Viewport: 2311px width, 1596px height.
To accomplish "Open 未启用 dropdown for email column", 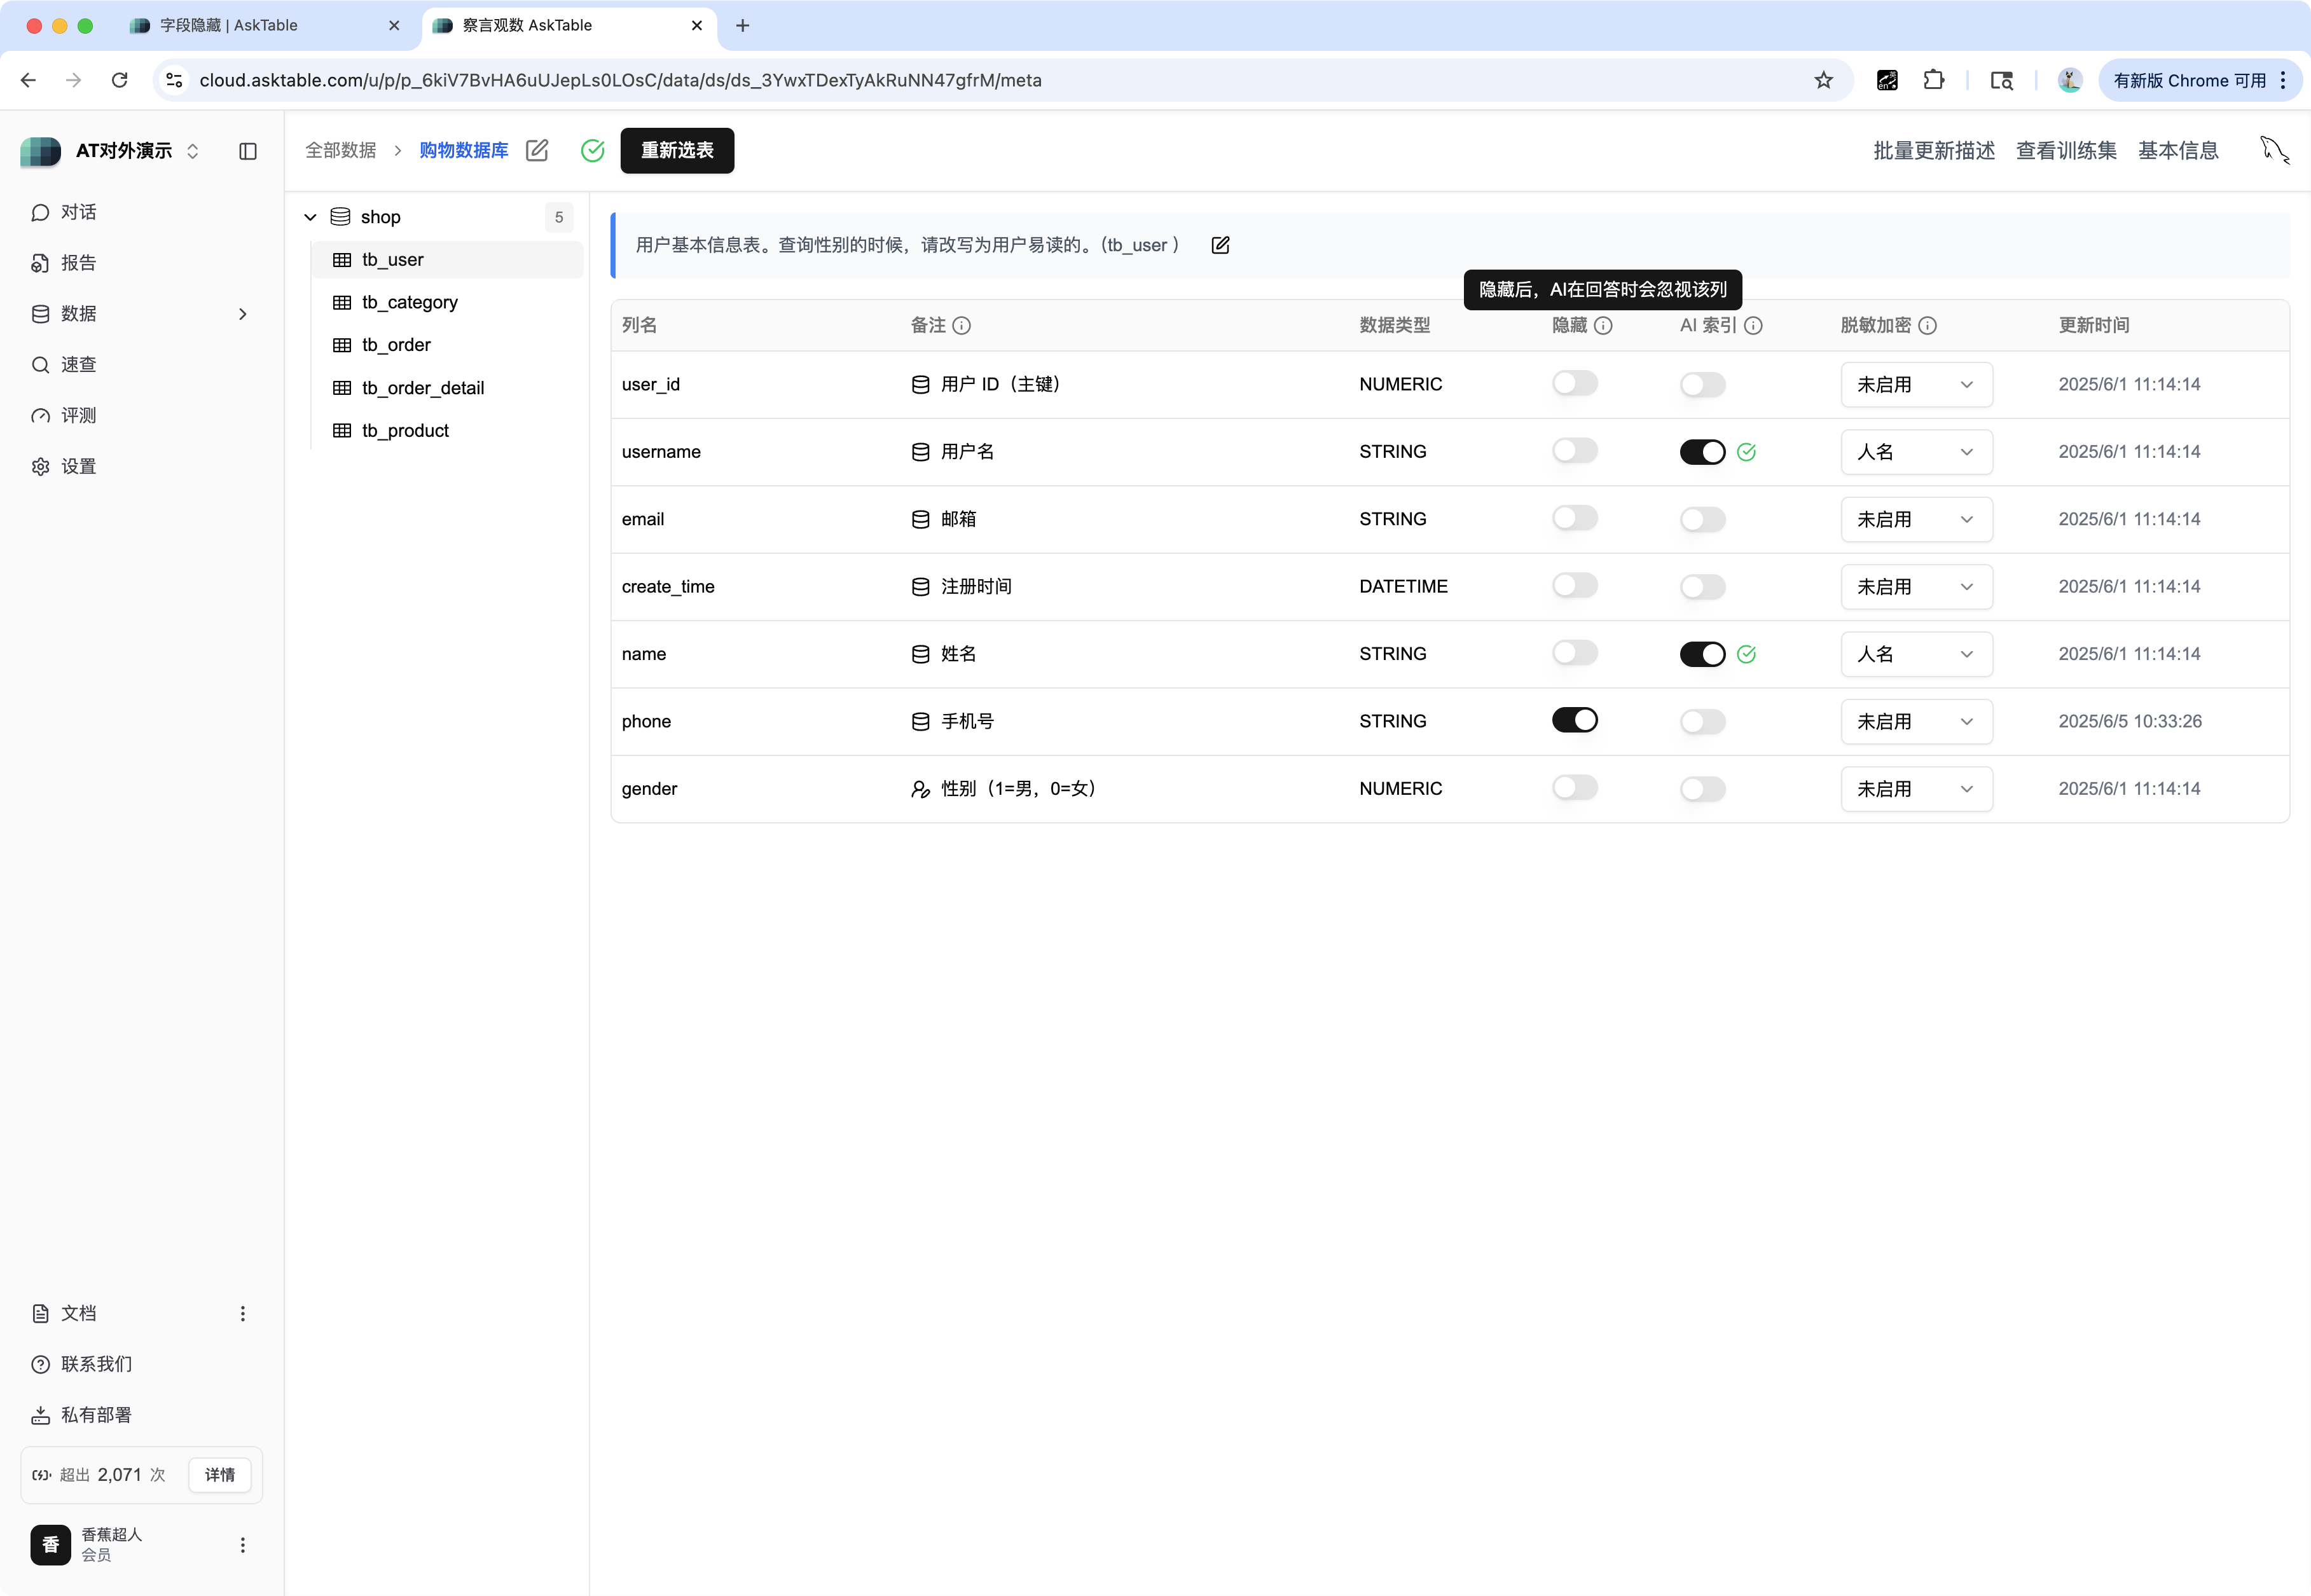I will (1915, 519).
